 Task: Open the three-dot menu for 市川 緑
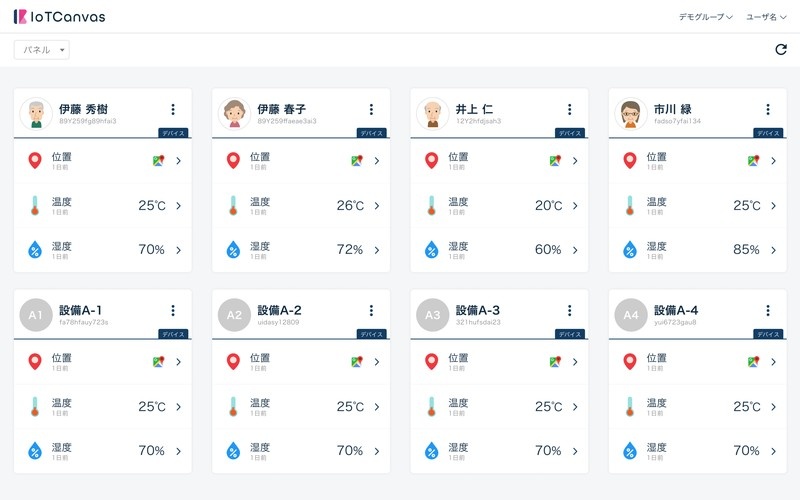[768, 110]
